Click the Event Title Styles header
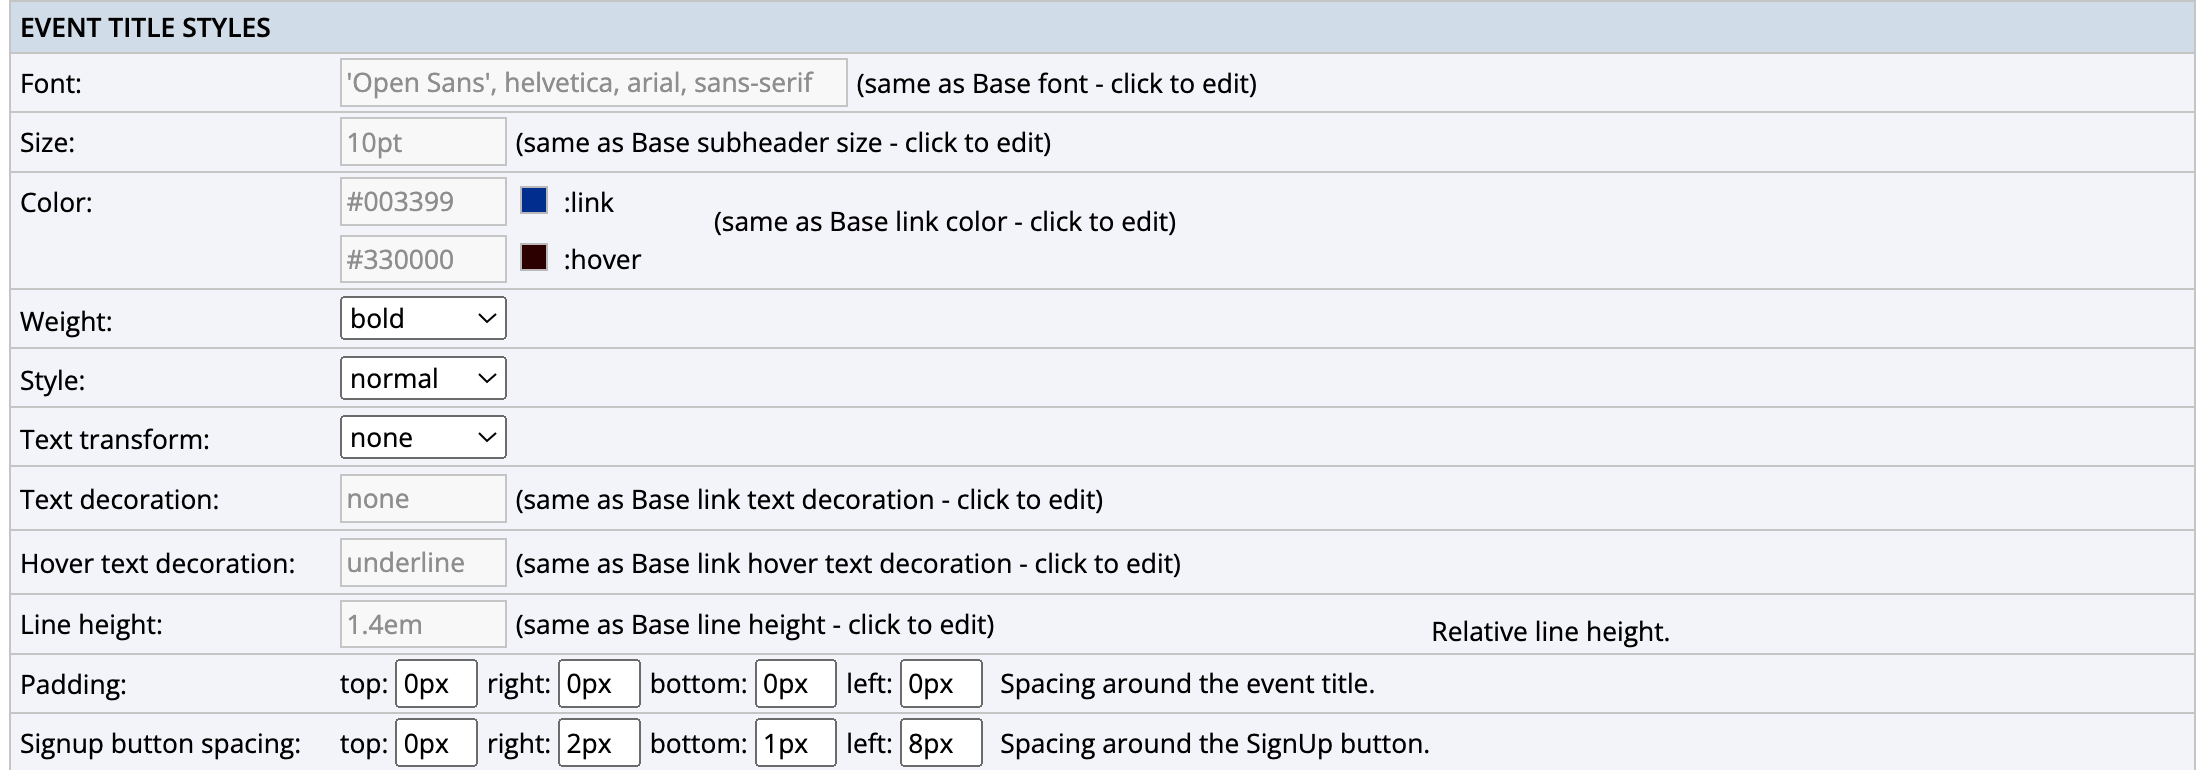 pyautogui.click(x=145, y=28)
